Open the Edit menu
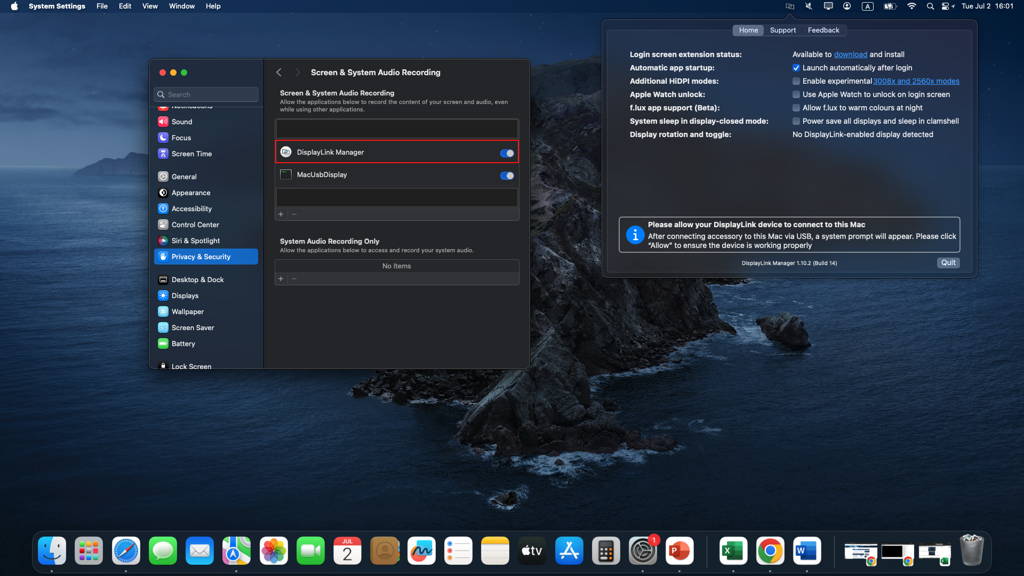 125,6
